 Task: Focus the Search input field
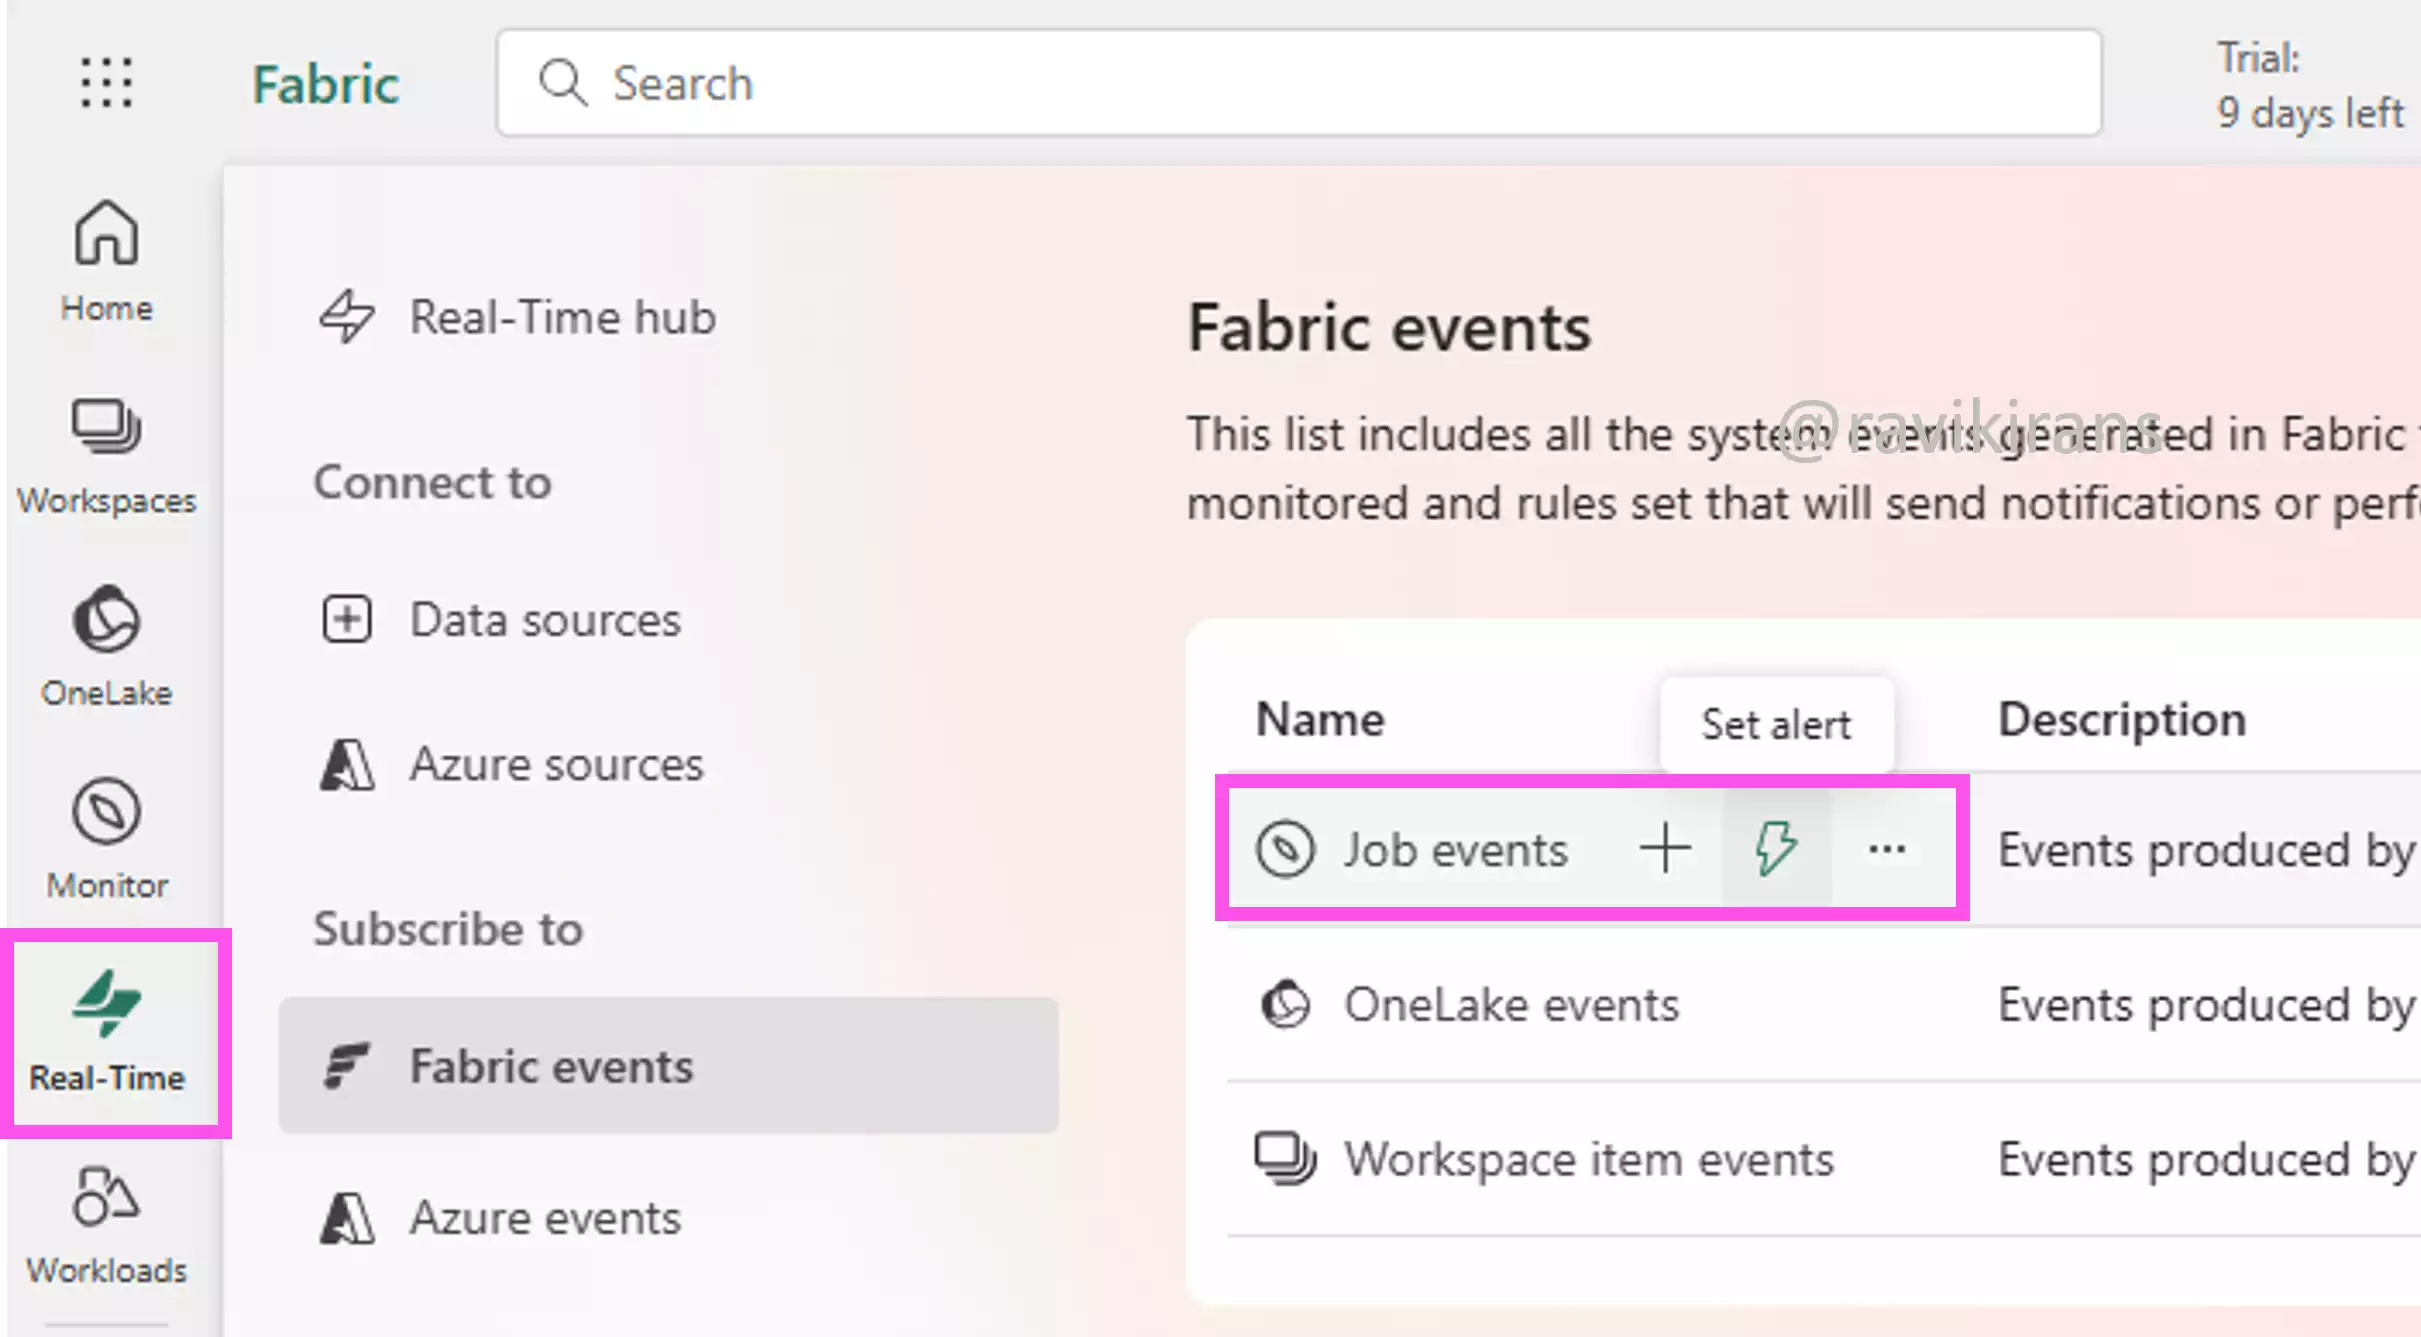tap(1299, 83)
